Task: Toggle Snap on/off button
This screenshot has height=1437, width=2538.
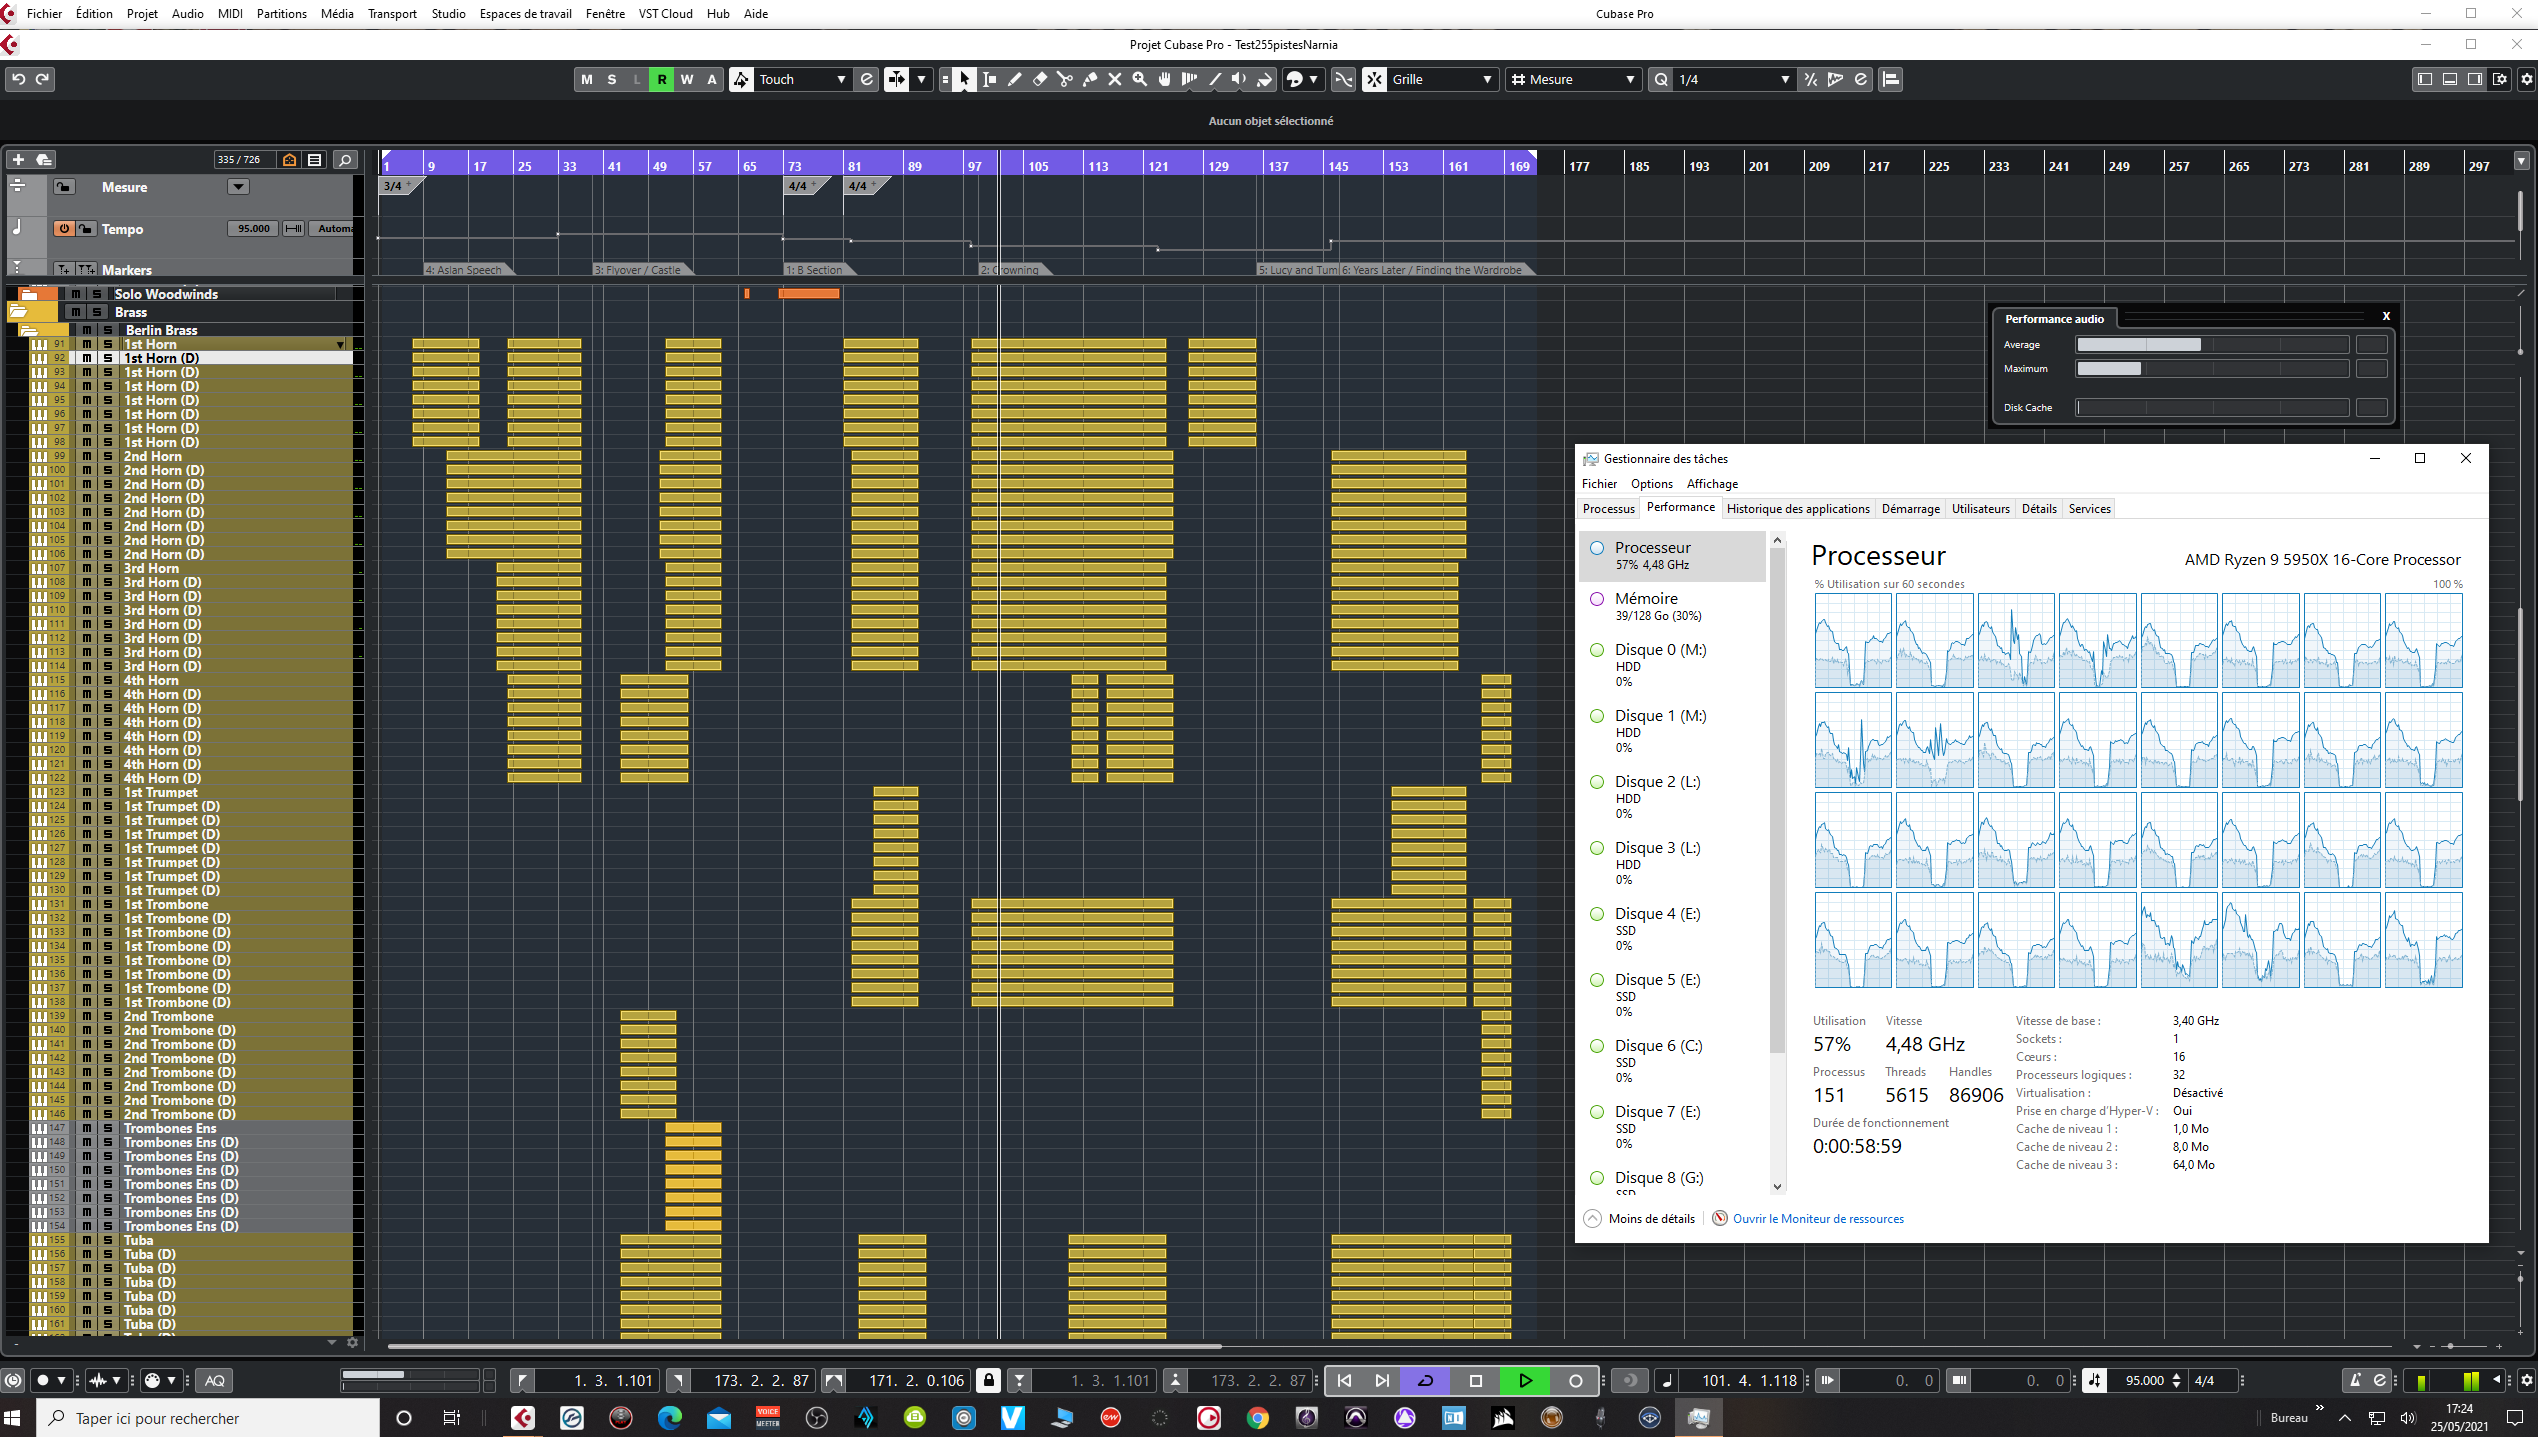Action: (1375, 79)
